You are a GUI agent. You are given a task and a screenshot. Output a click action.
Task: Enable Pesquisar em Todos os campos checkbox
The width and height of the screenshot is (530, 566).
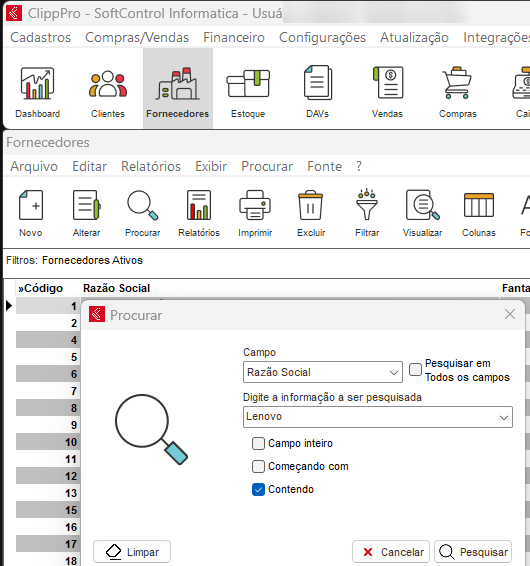click(415, 370)
